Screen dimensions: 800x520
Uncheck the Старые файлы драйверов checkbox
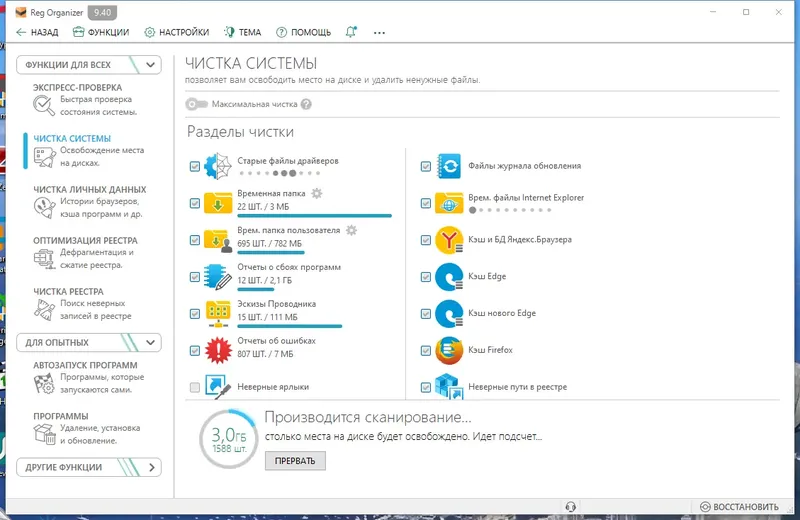(194, 166)
